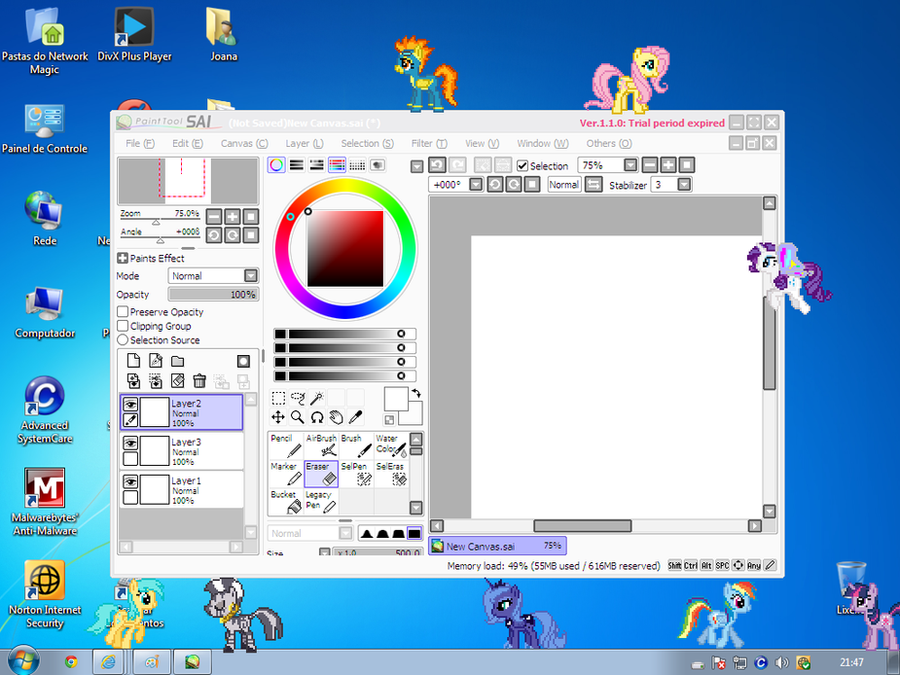
Task: Open the Edit menu
Action: (188, 143)
